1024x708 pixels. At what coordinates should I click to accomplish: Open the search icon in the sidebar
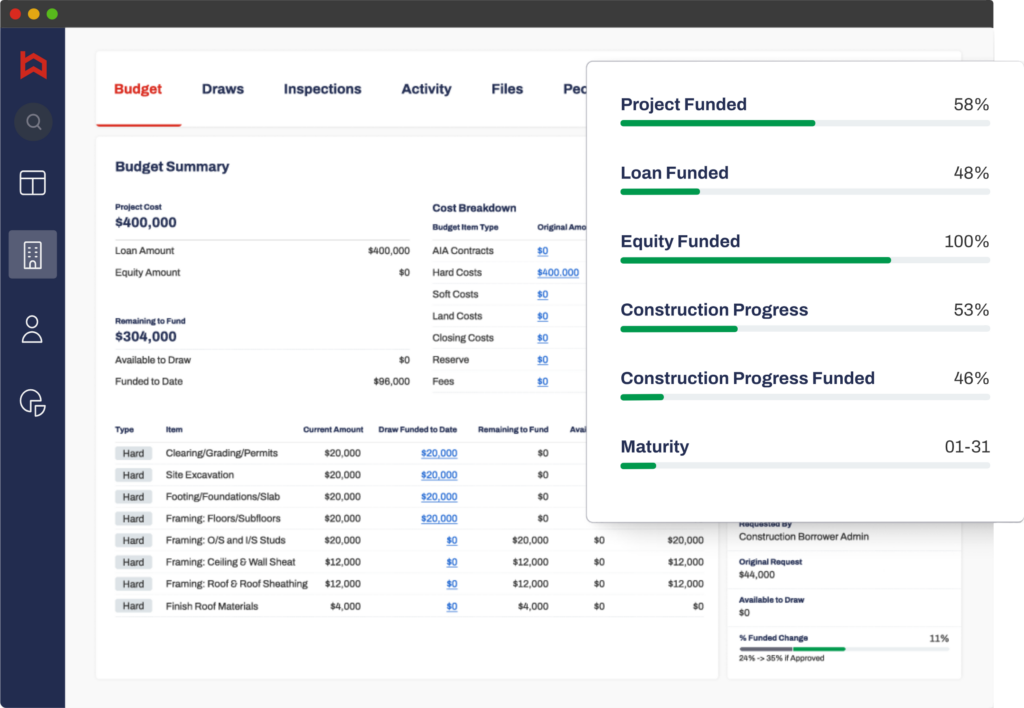click(x=33, y=121)
